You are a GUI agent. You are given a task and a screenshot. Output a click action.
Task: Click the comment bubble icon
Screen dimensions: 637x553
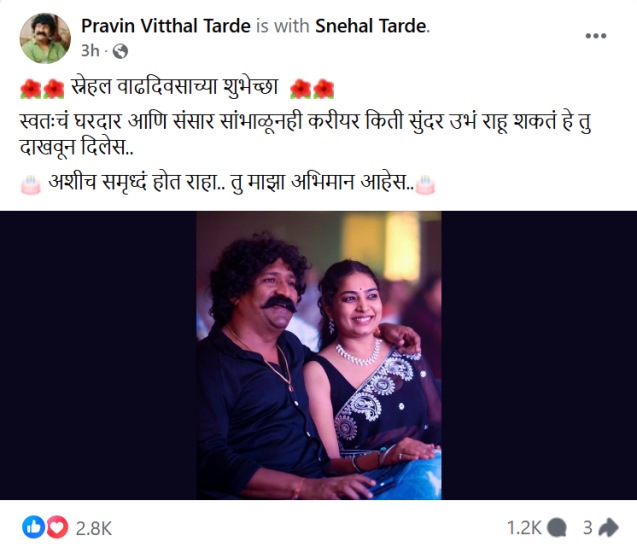click(556, 528)
